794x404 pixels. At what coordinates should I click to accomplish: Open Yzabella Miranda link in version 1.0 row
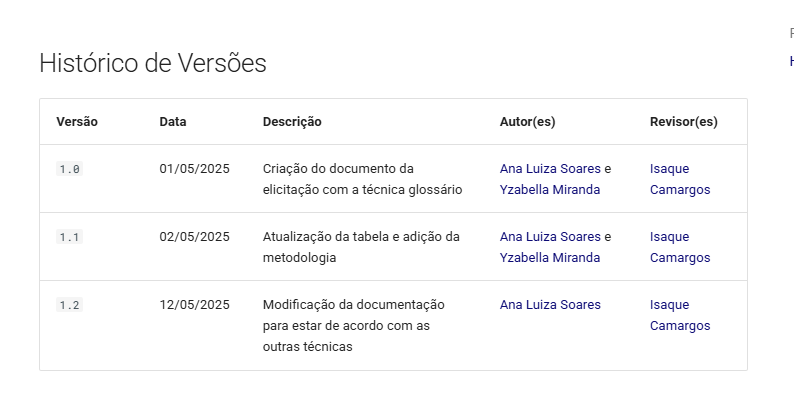550,189
